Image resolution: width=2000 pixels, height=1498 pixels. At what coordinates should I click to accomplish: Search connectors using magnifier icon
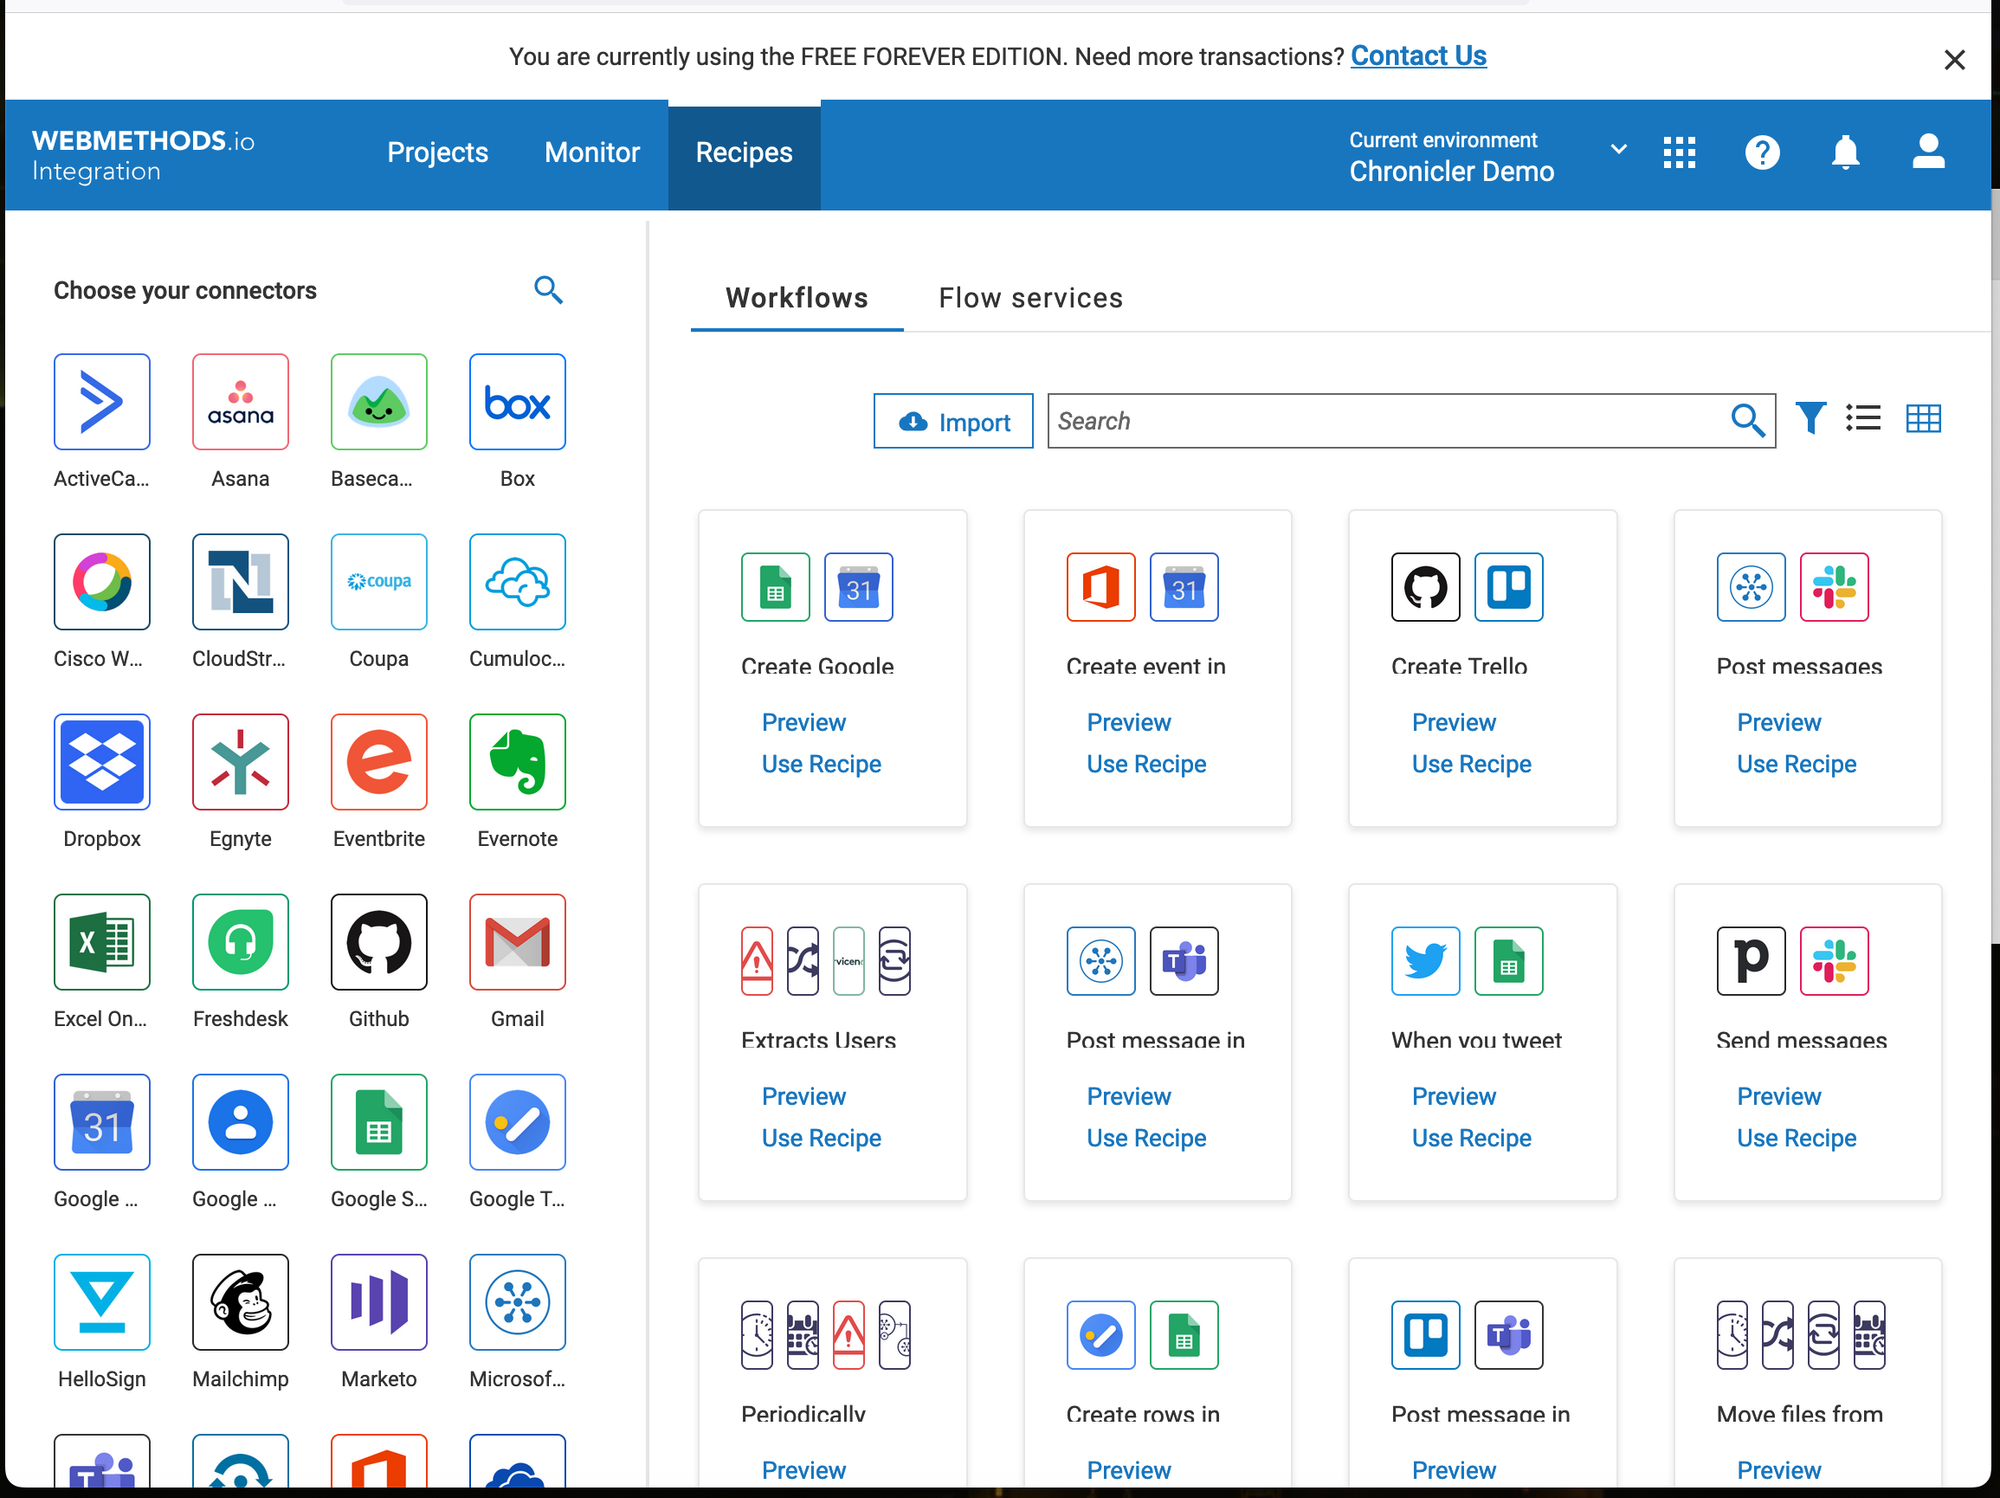548,290
